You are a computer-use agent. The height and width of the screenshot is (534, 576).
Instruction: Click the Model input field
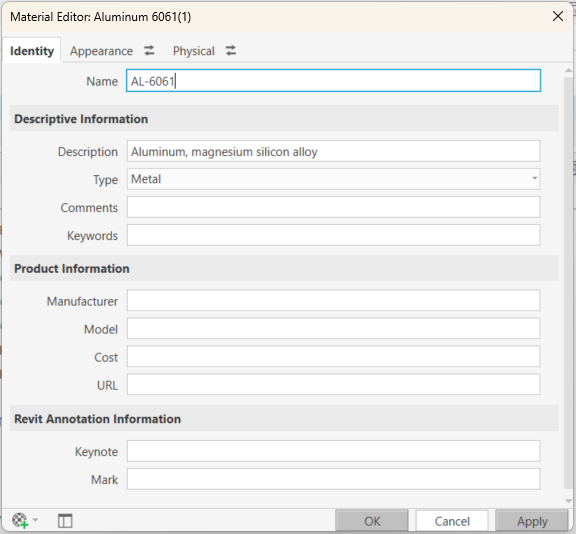(334, 329)
